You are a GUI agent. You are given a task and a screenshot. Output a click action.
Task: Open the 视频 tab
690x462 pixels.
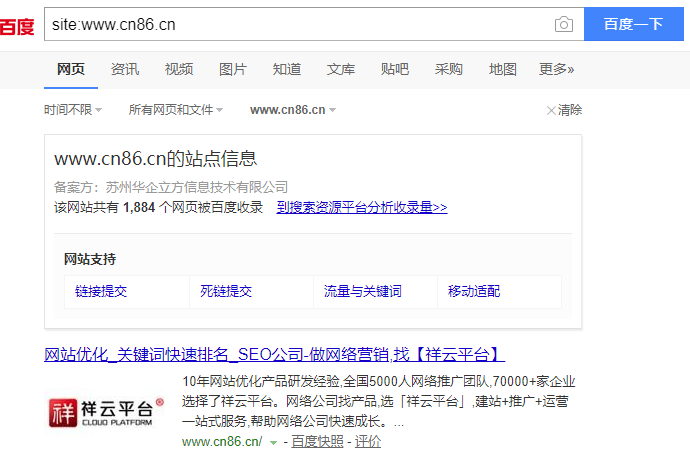coord(179,69)
